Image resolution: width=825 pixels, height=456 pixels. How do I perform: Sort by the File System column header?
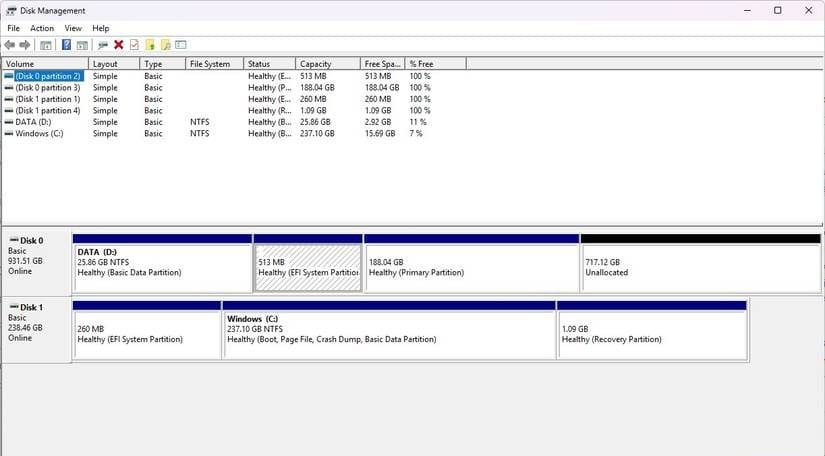pyautogui.click(x=215, y=64)
